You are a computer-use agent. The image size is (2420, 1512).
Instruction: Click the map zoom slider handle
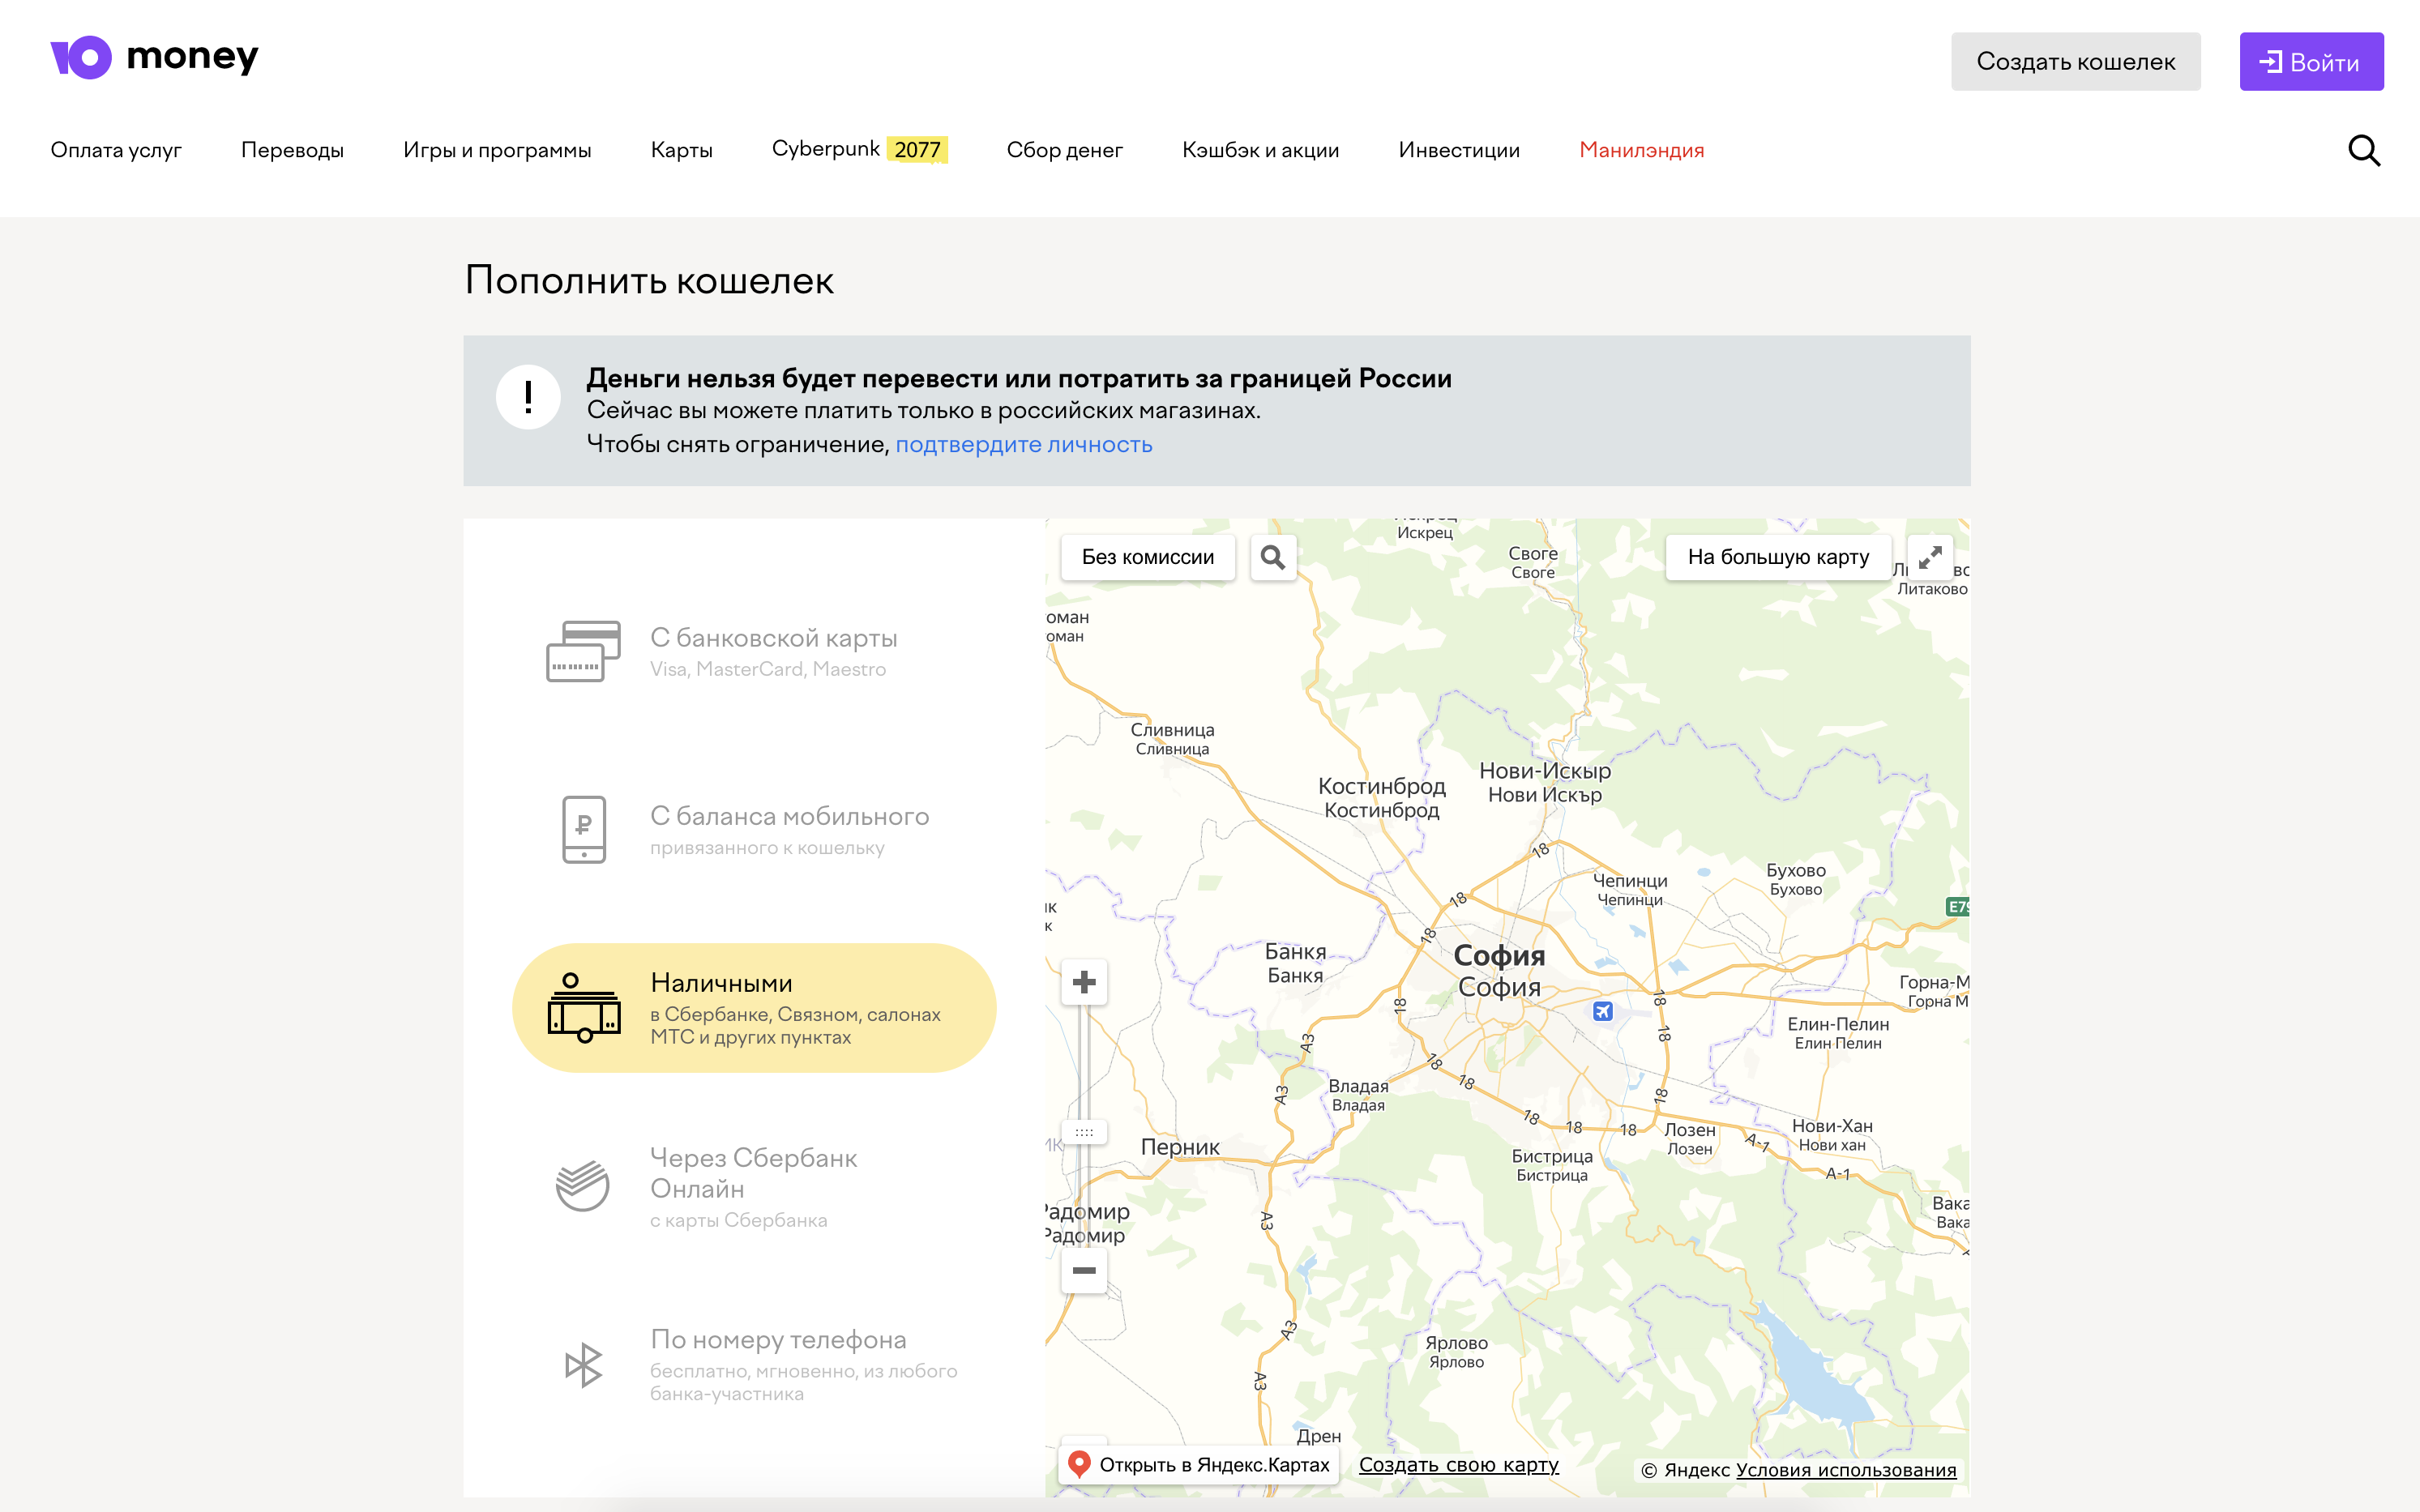[x=1084, y=1133]
